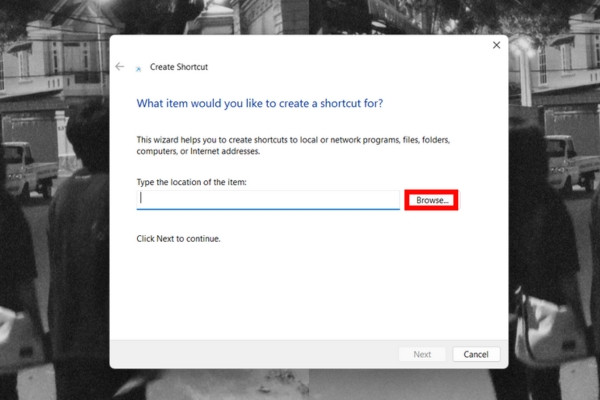The height and width of the screenshot is (400, 600).
Task: Click the Create Shortcut title text
Action: 179,67
